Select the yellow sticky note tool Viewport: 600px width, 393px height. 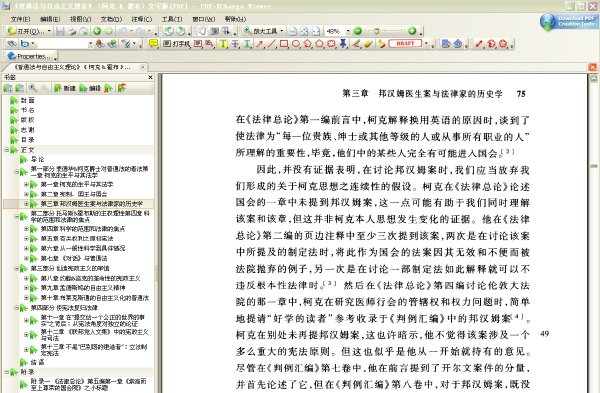tap(153, 44)
